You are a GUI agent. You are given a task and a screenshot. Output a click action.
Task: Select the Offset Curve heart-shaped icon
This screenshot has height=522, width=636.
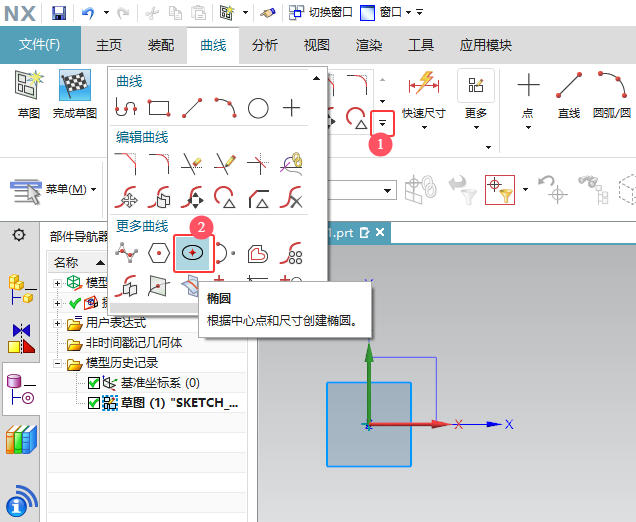pos(258,254)
